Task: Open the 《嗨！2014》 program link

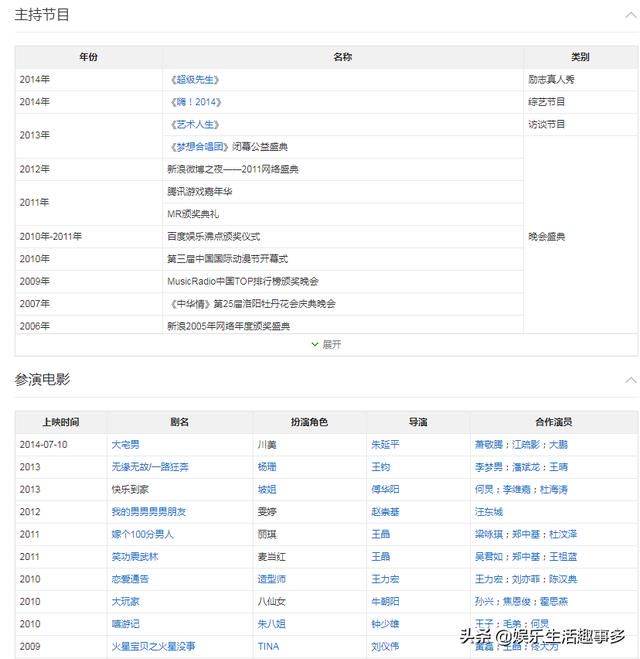Action: coord(195,102)
